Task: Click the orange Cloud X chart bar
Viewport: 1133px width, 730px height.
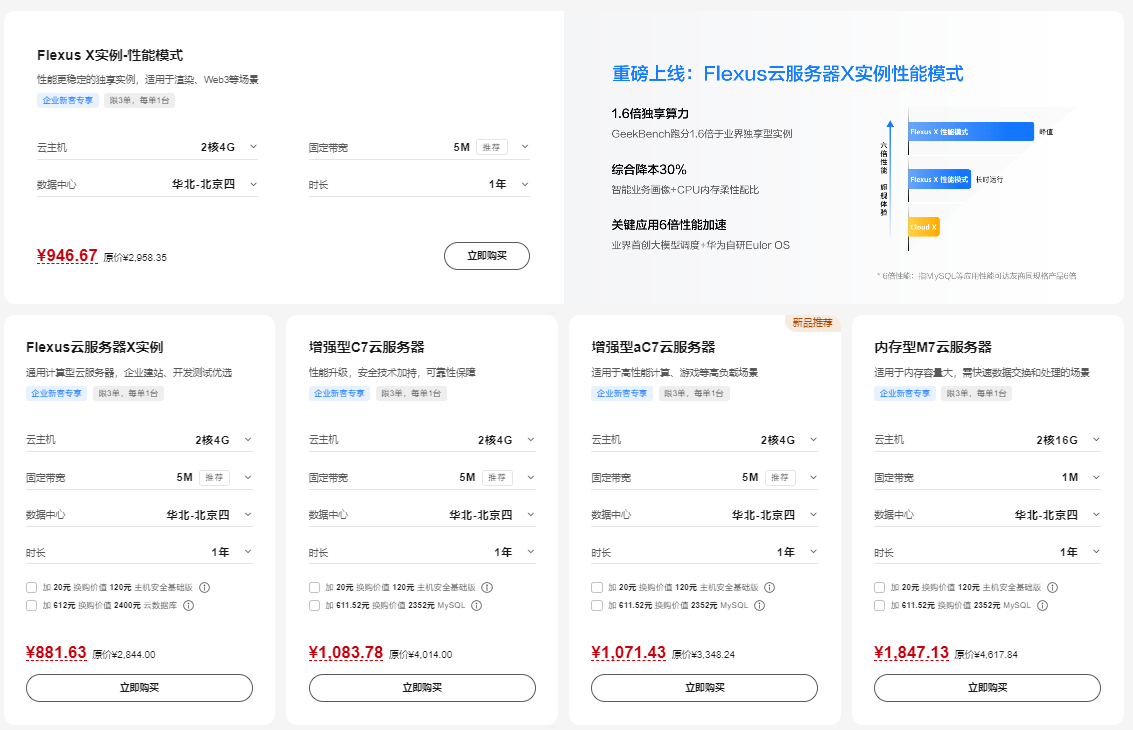Action: point(924,227)
